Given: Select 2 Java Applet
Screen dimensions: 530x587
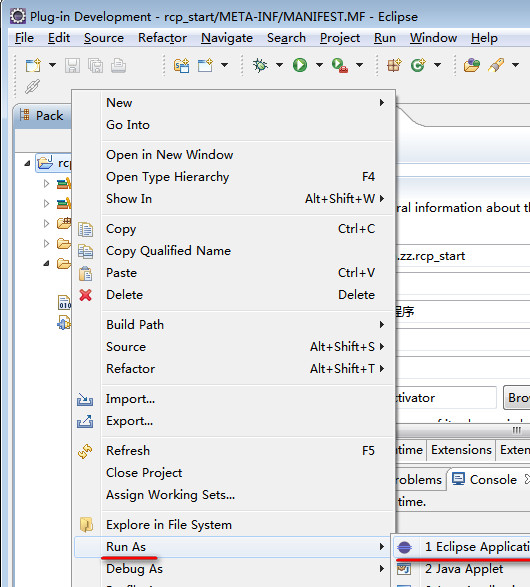Looking at the screenshot, I should pos(462,569).
